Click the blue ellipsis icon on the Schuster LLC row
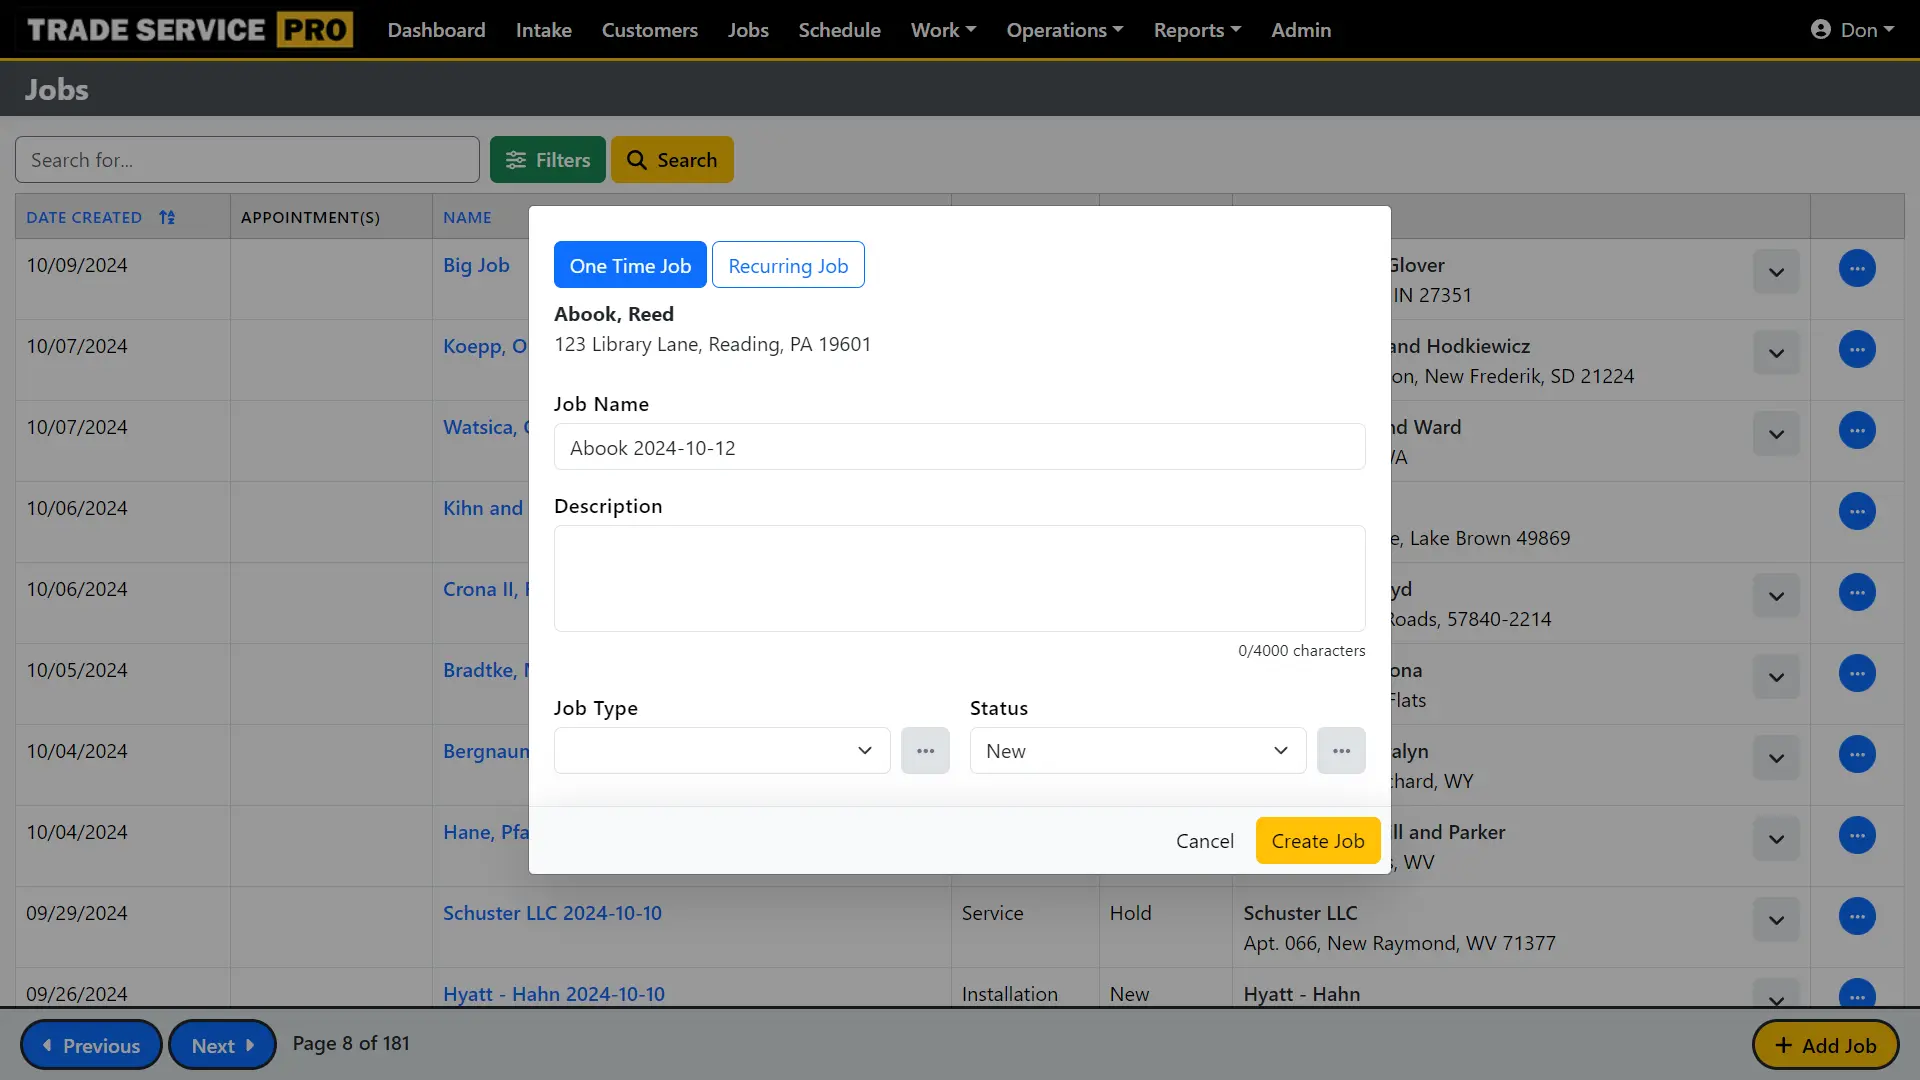Screen dimensions: 1920x1080 (1857, 917)
